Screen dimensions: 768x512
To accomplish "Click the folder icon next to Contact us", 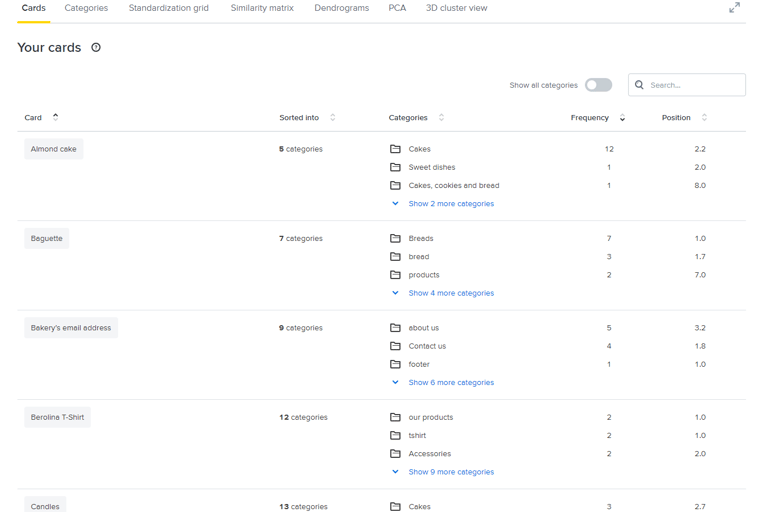I will point(395,346).
